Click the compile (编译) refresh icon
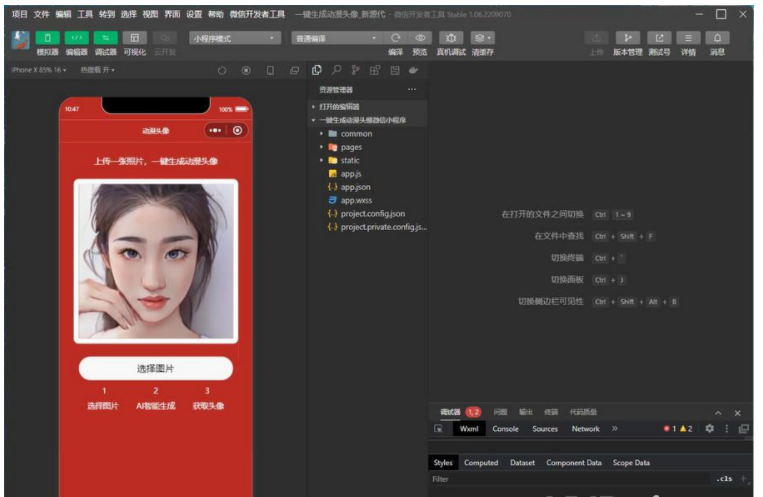763x497 pixels. pyautogui.click(x=396, y=38)
